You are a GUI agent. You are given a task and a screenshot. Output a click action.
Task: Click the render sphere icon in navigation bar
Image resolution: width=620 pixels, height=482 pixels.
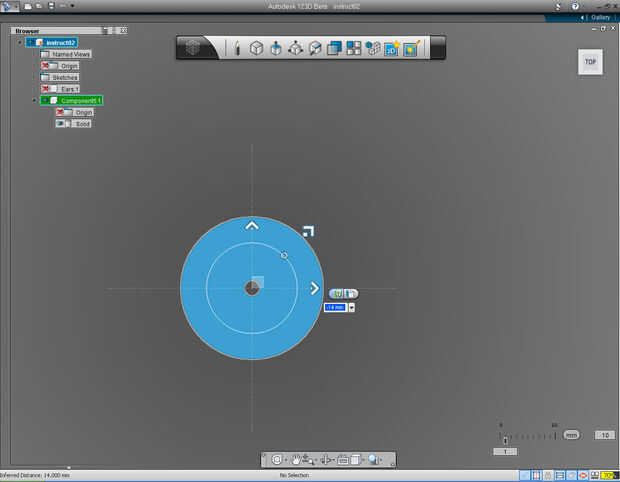[372, 459]
